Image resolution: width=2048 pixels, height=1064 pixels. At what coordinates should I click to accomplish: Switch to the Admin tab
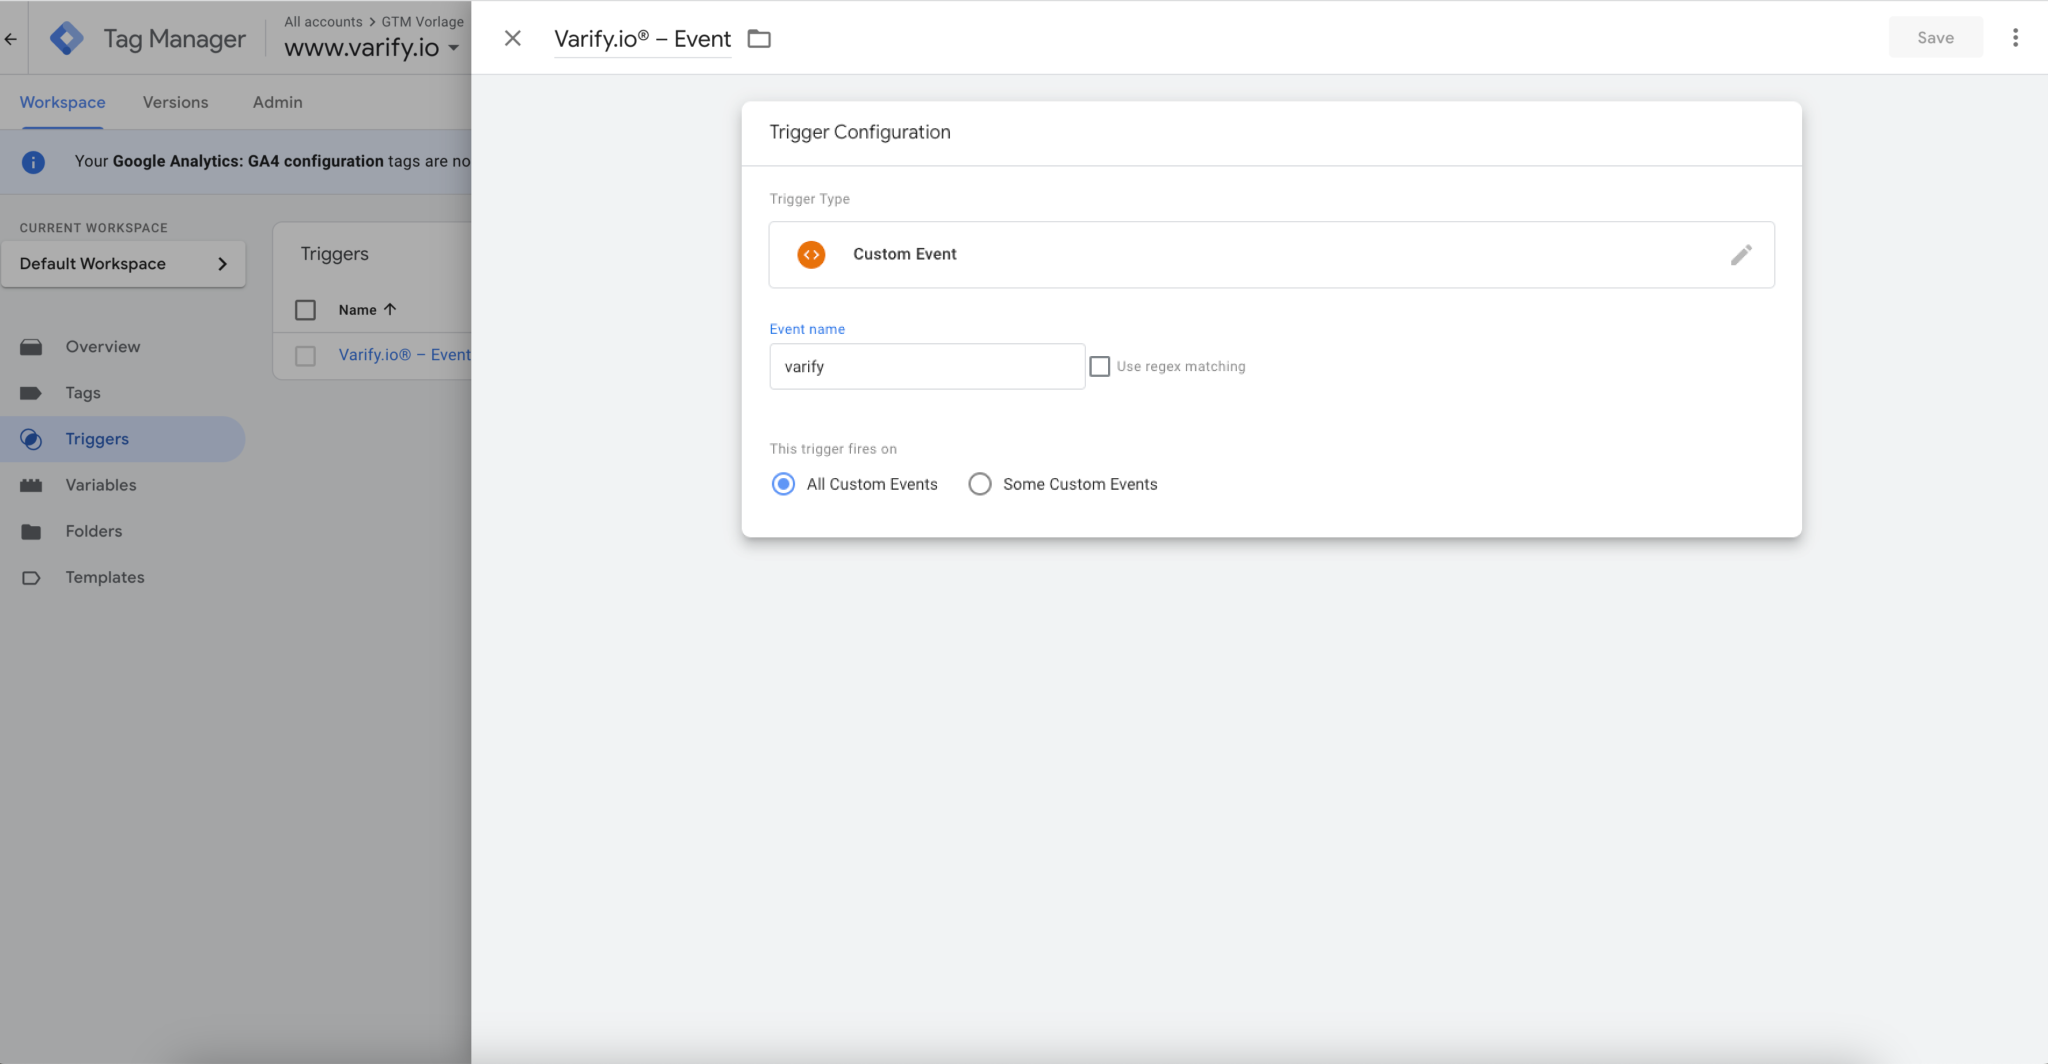(x=277, y=102)
